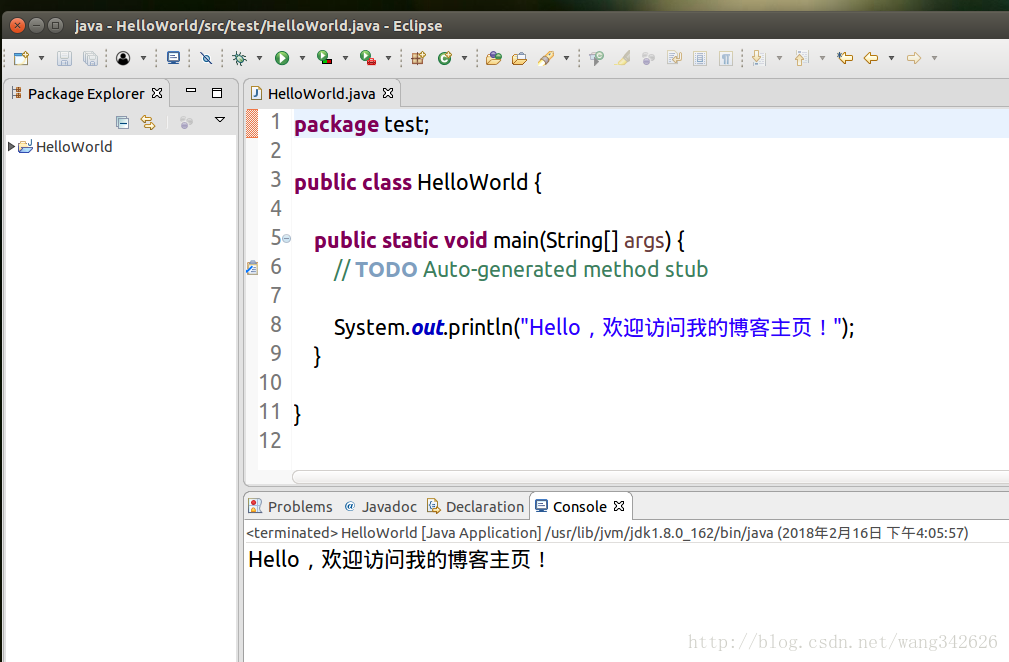This screenshot has height=662, width=1009.
Task: Toggle Word Wrap toolbar icon
Action: pyautogui.click(x=674, y=59)
